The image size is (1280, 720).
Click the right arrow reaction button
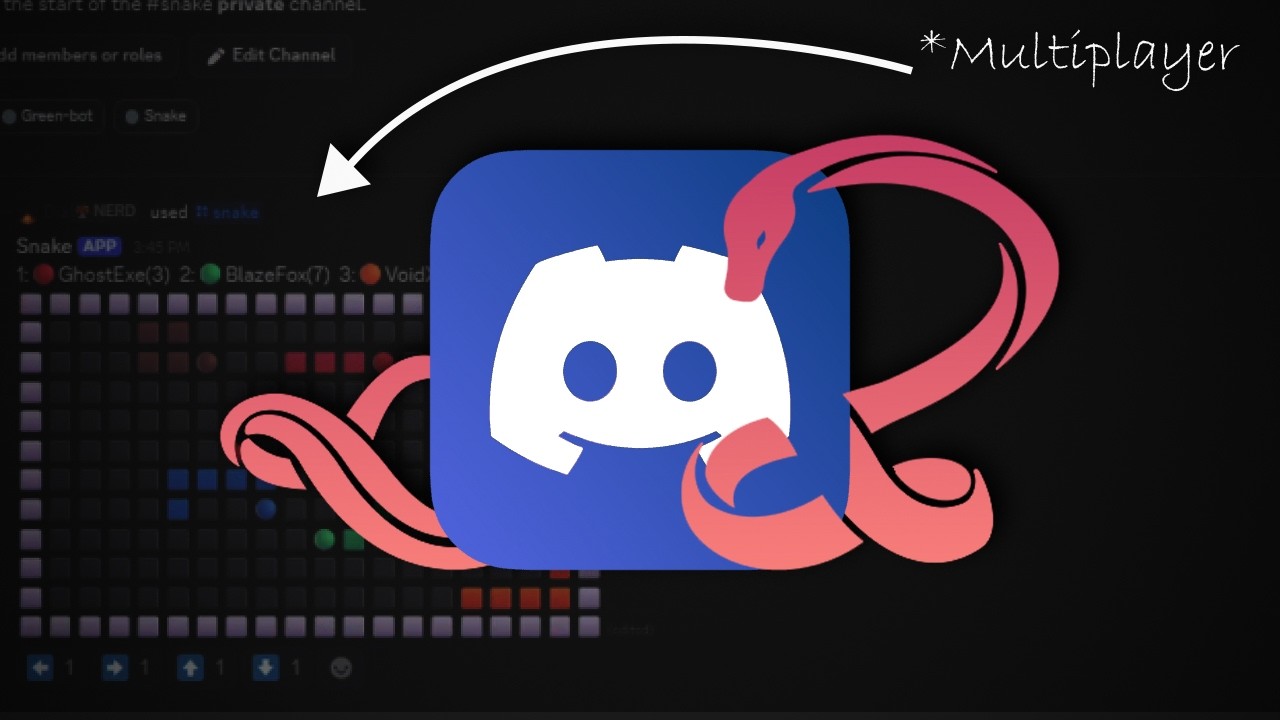[125, 668]
